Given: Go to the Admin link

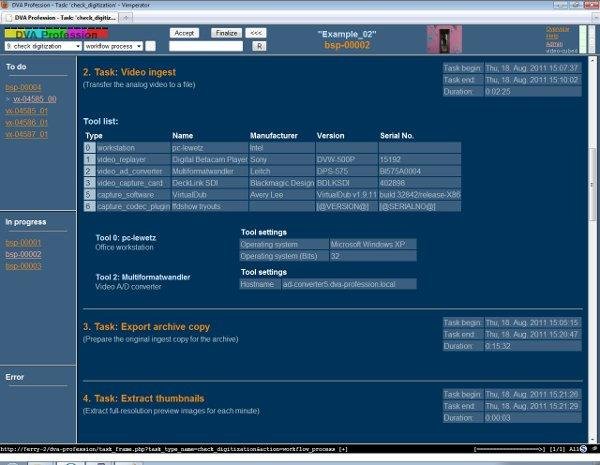Looking at the screenshot, I should [x=553, y=43].
